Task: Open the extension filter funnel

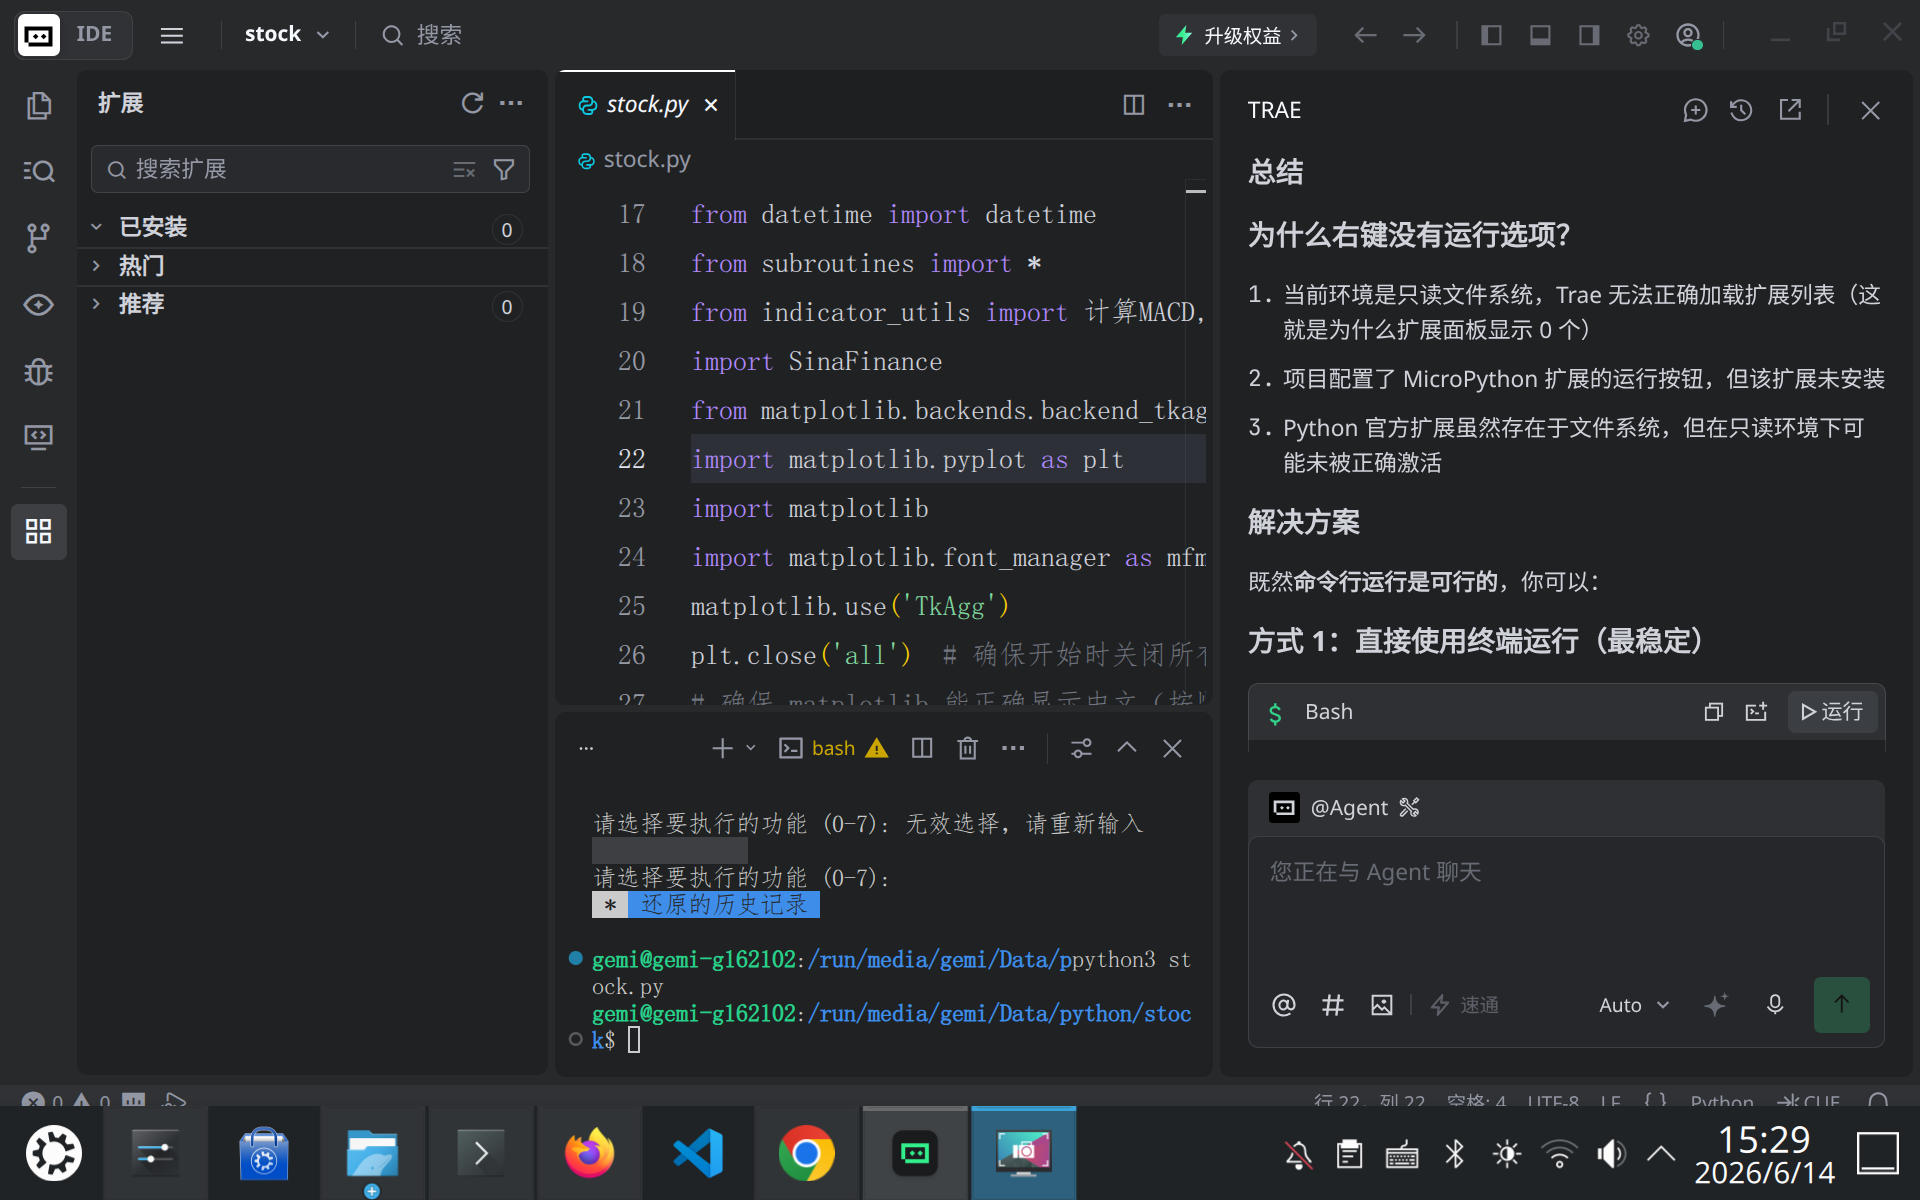Action: [x=504, y=170]
